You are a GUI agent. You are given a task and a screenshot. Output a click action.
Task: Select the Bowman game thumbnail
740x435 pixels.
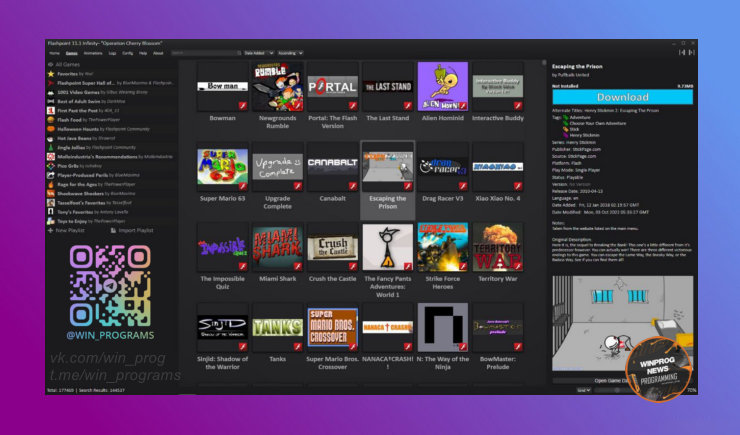tap(222, 87)
